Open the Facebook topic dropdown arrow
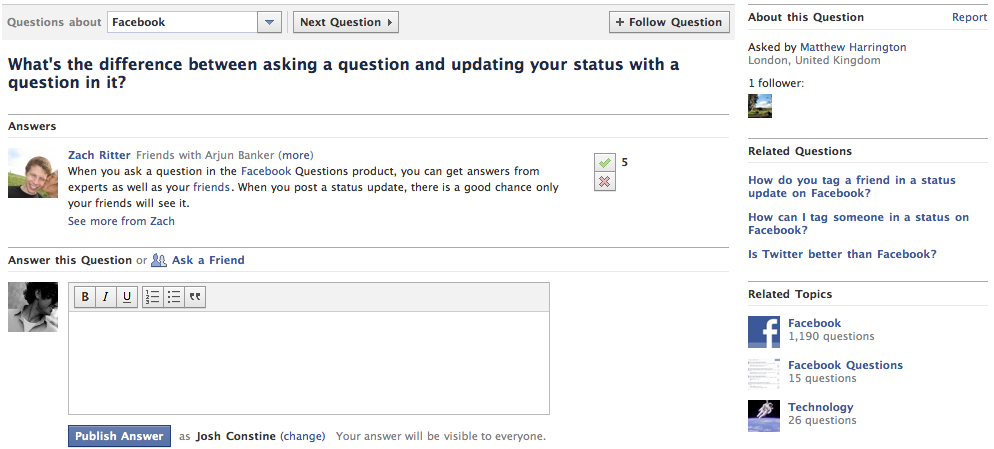Viewport: 994px width, 449px height. [x=269, y=22]
